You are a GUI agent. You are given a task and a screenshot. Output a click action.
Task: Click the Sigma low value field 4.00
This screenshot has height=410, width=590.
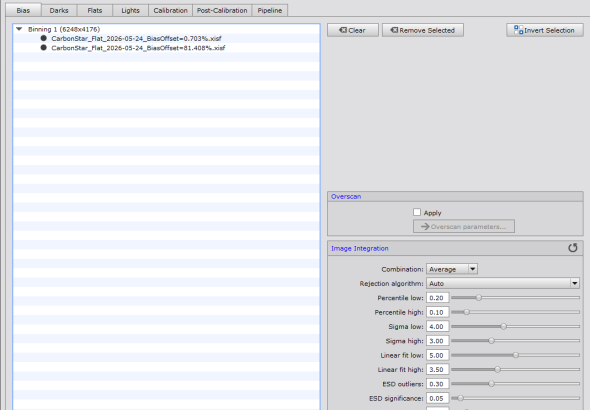(x=438, y=326)
